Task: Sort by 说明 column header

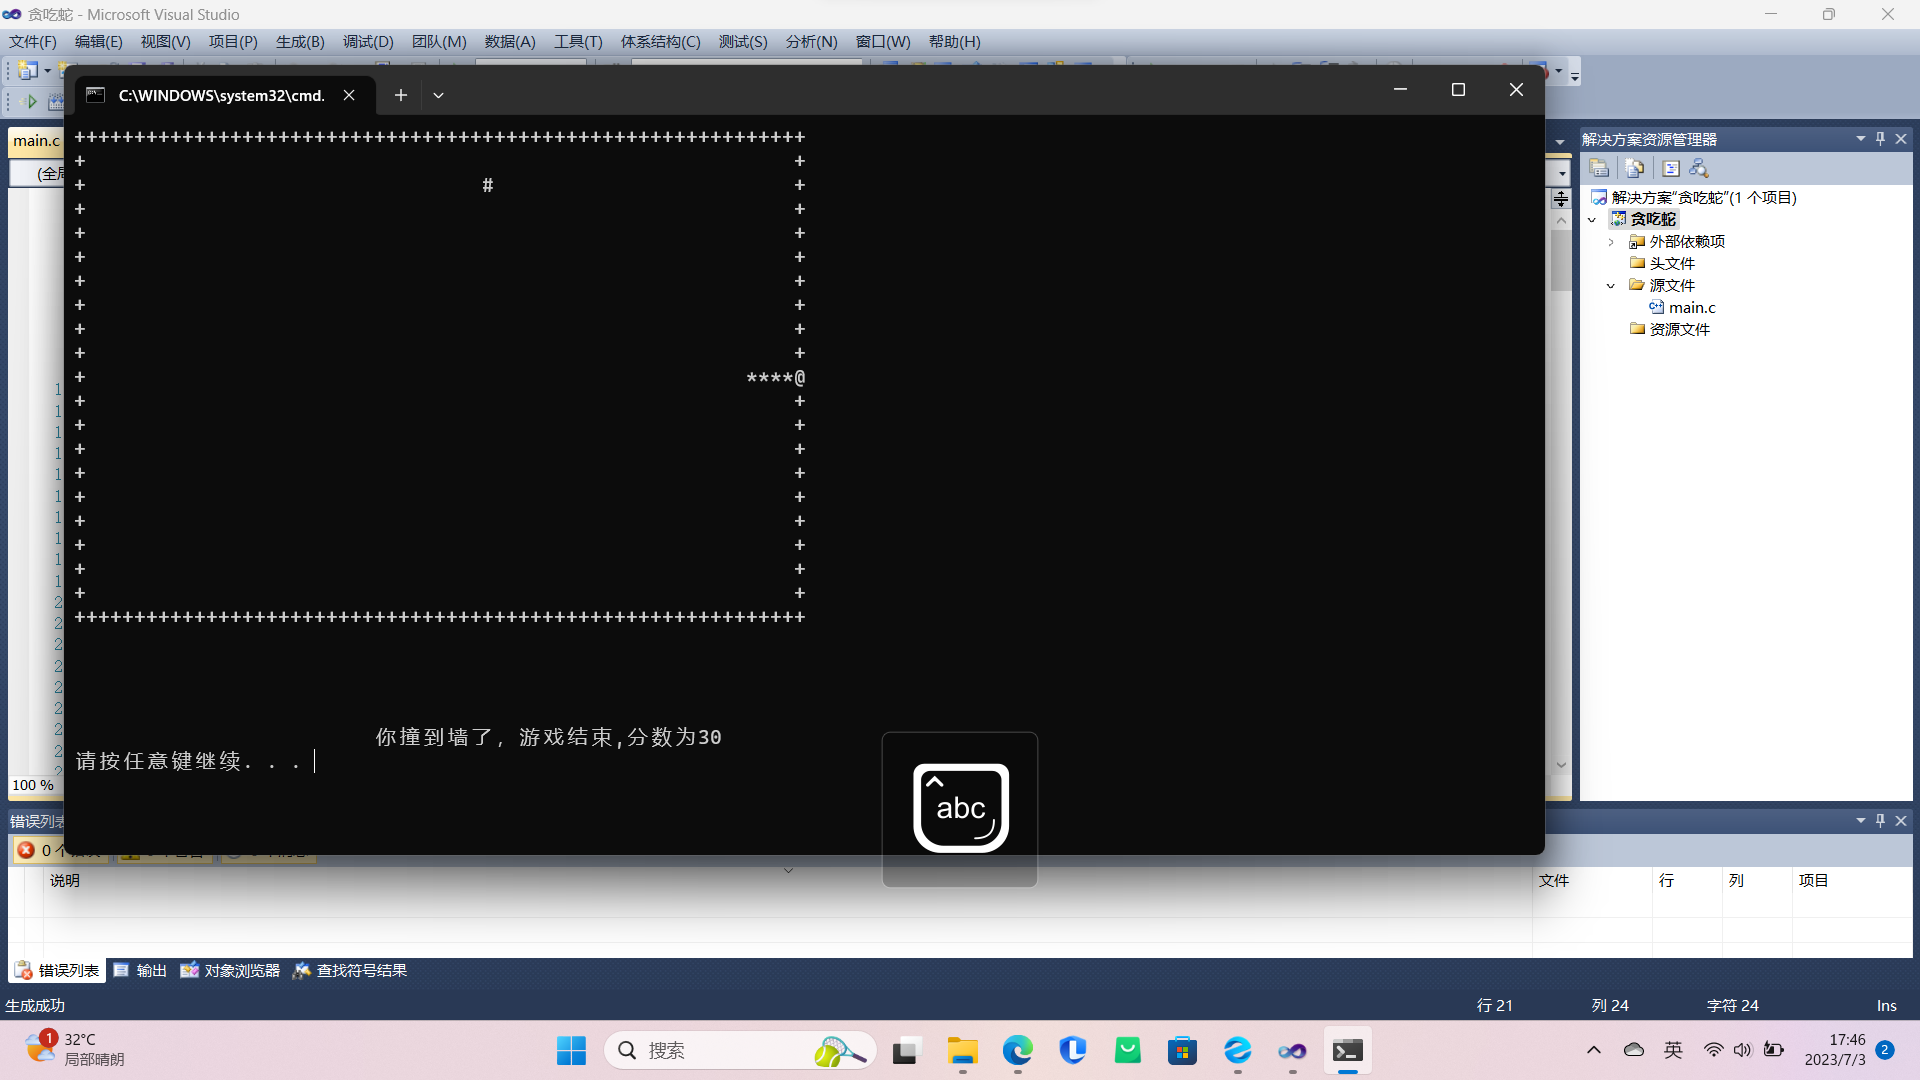Action: [65, 880]
